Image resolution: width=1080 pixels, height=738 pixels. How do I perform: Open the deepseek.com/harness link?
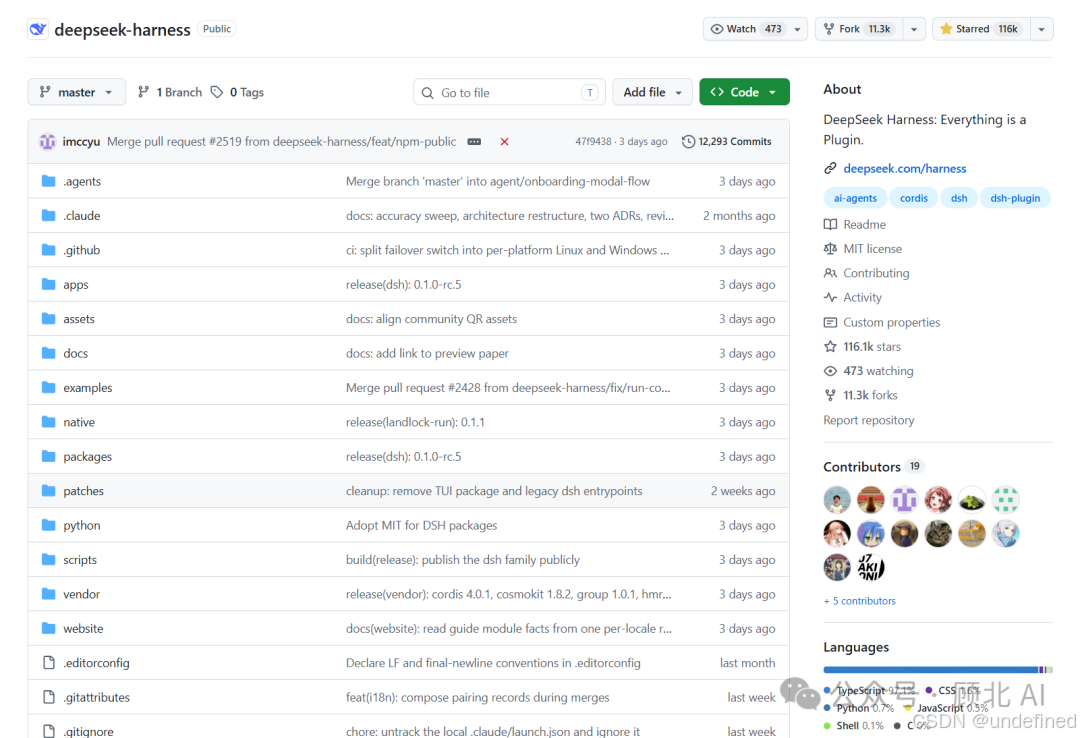(x=904, y=169)
